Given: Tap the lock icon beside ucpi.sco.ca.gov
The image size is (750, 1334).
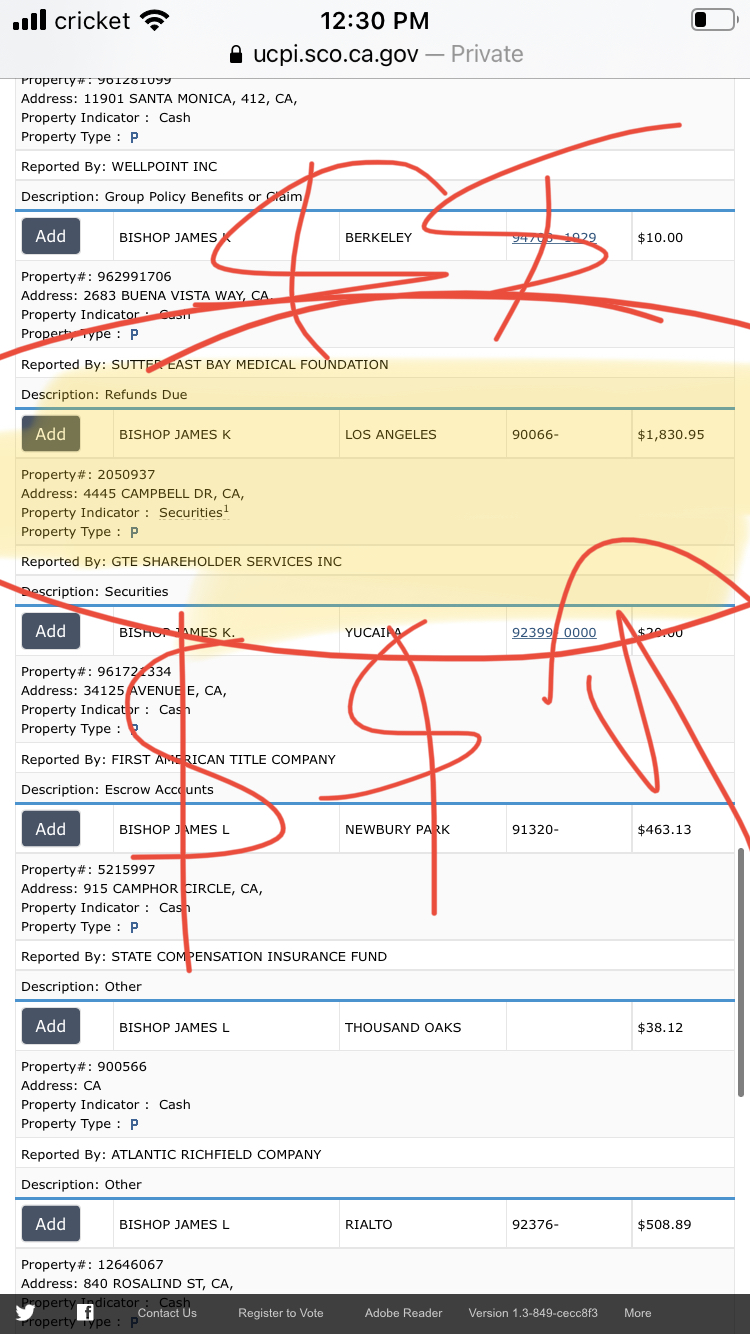Looking at the screenshot, I should coord(236,54).
